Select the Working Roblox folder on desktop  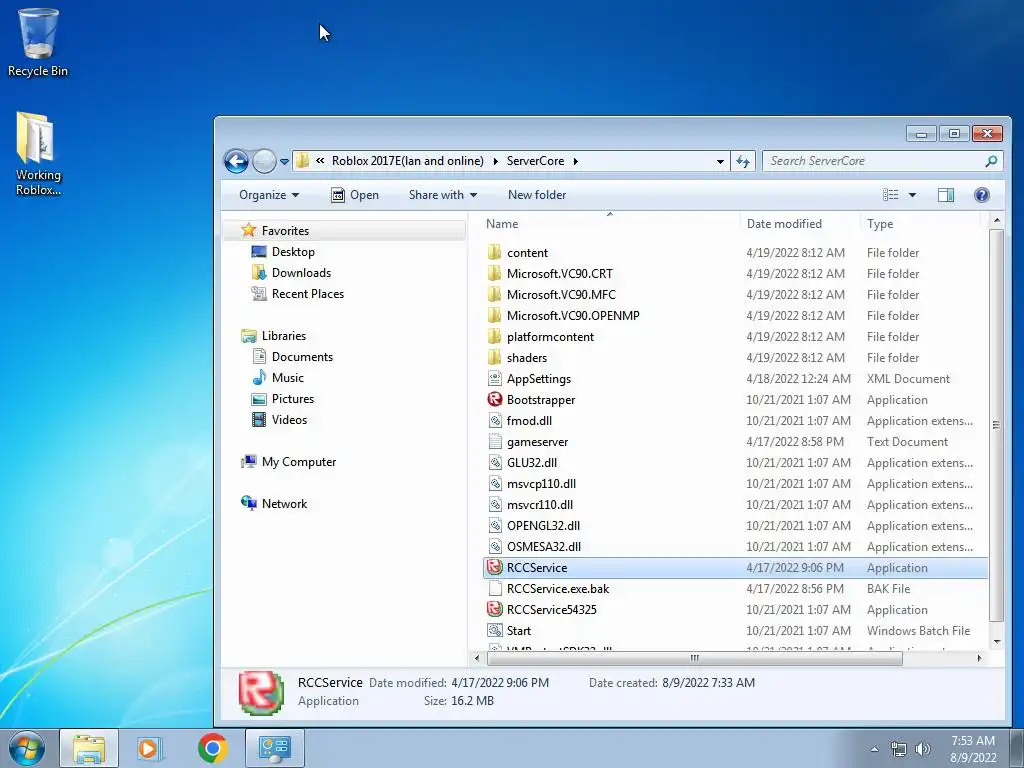click(x=38, y=153)
